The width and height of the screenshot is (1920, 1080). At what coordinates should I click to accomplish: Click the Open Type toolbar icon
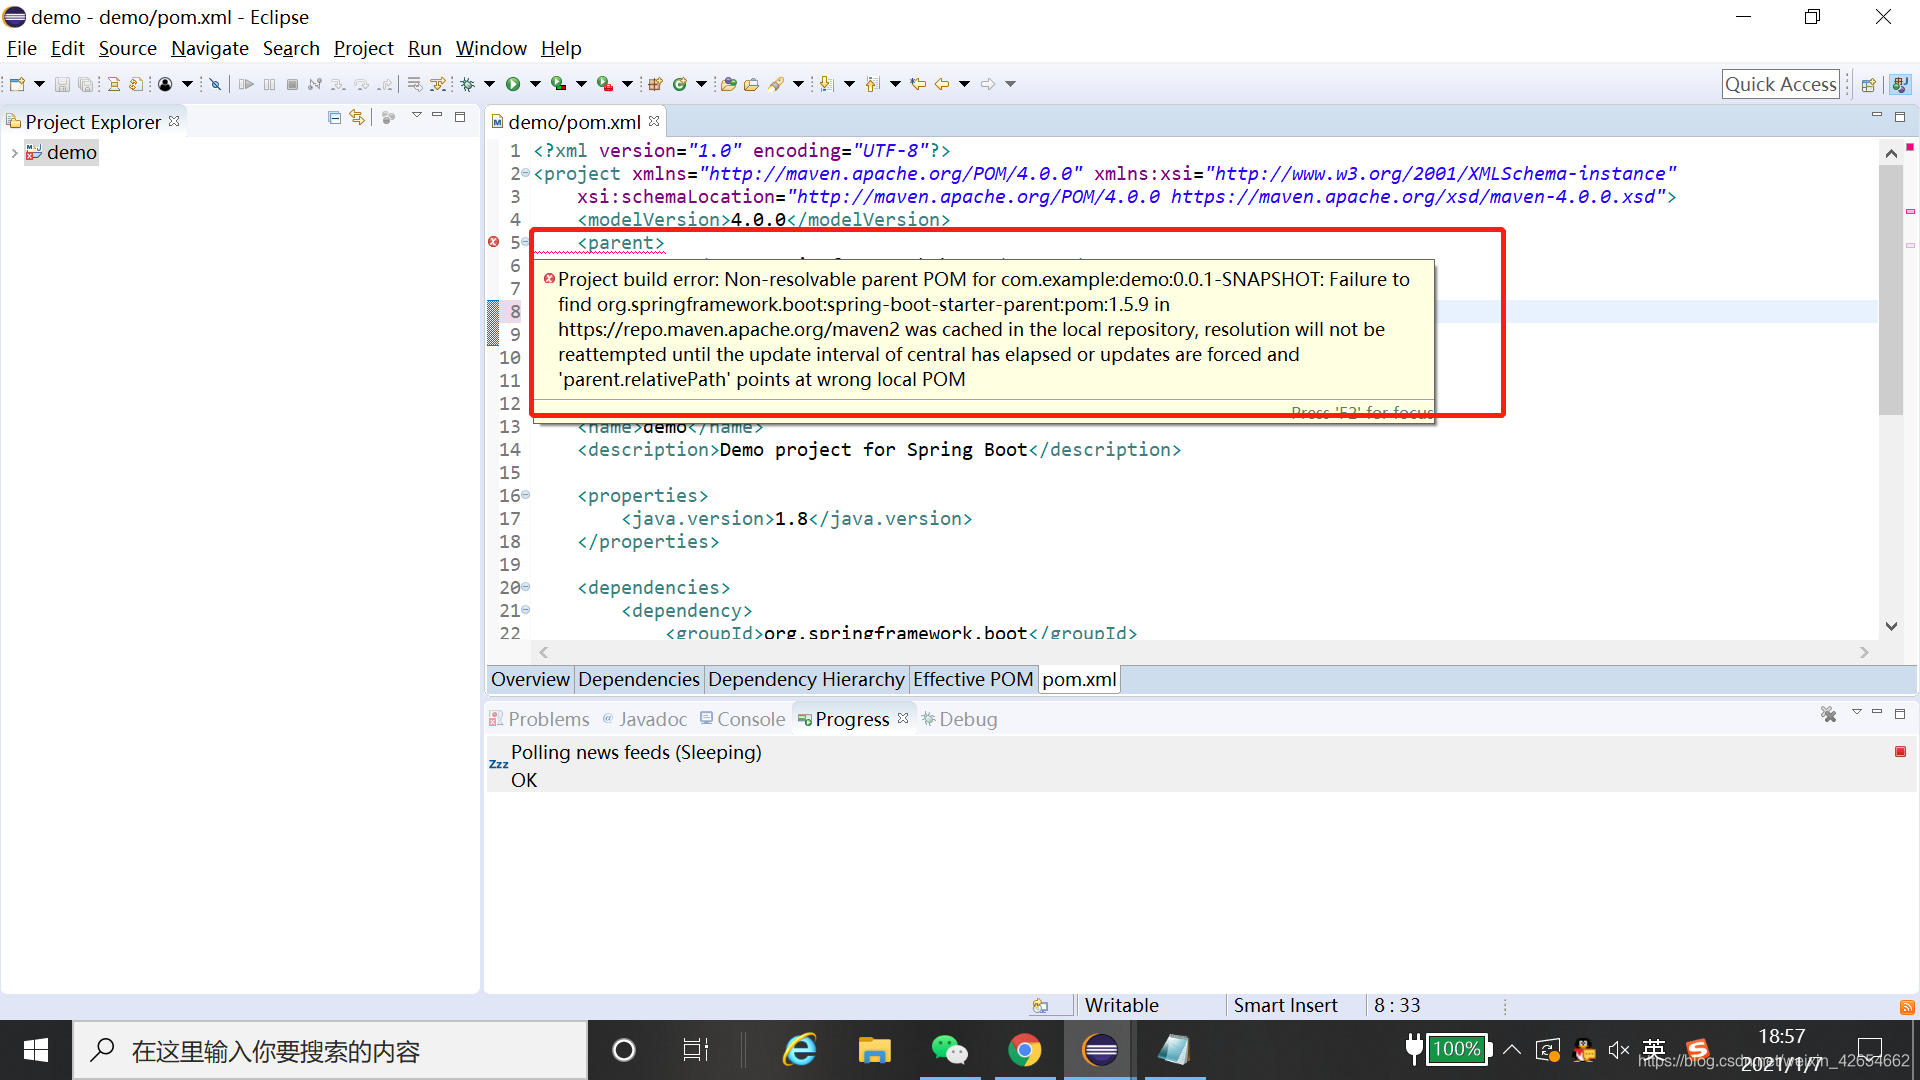coord(728,84)
